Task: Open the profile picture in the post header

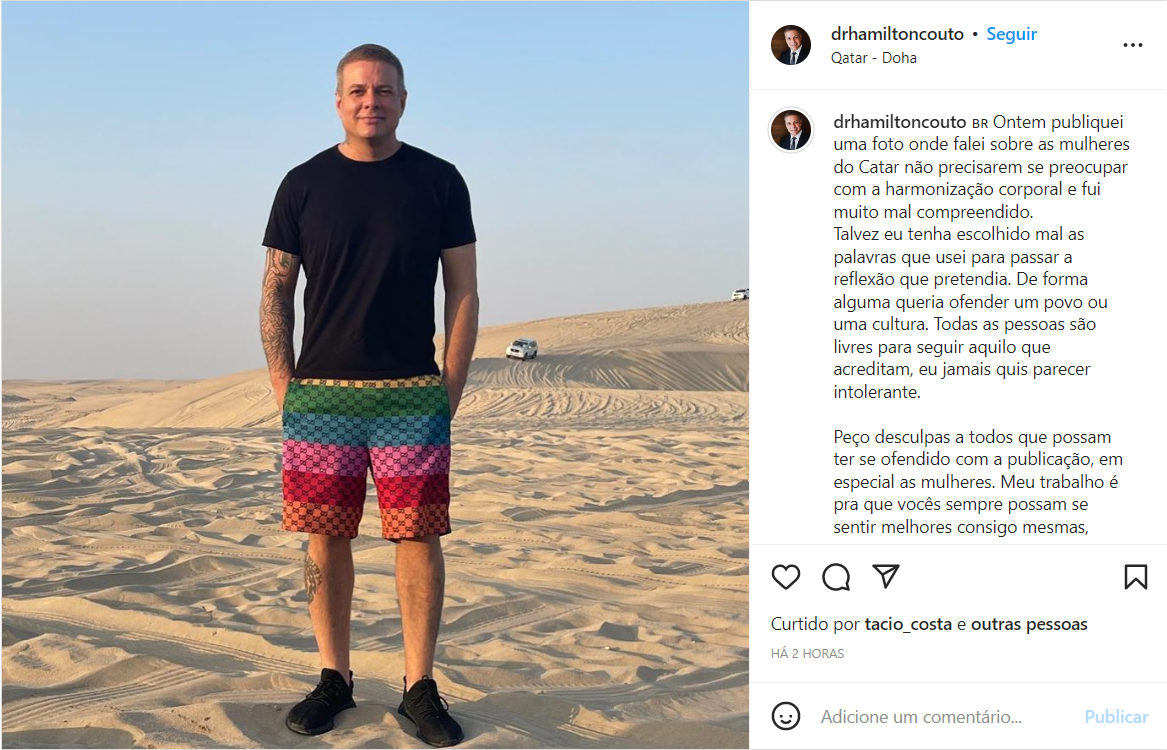Action: (790, 45)
